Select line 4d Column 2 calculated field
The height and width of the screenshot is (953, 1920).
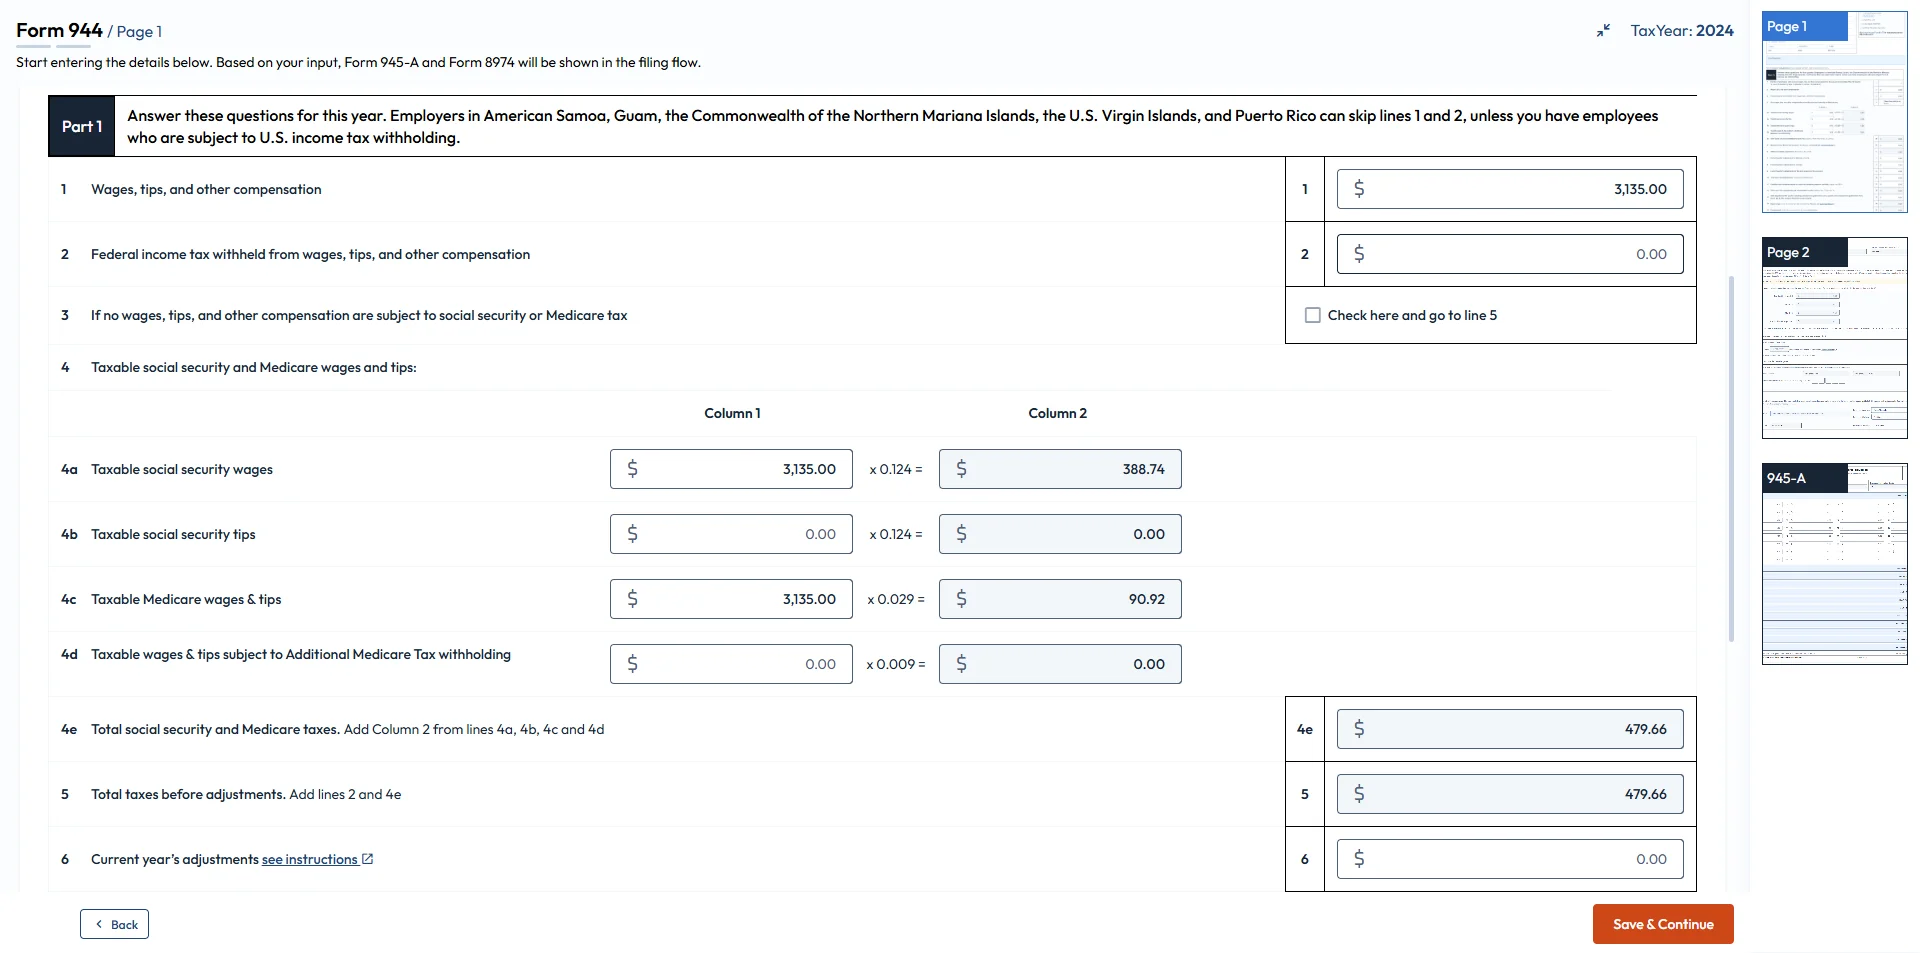pyautogui.click(x=1060, y=664)
